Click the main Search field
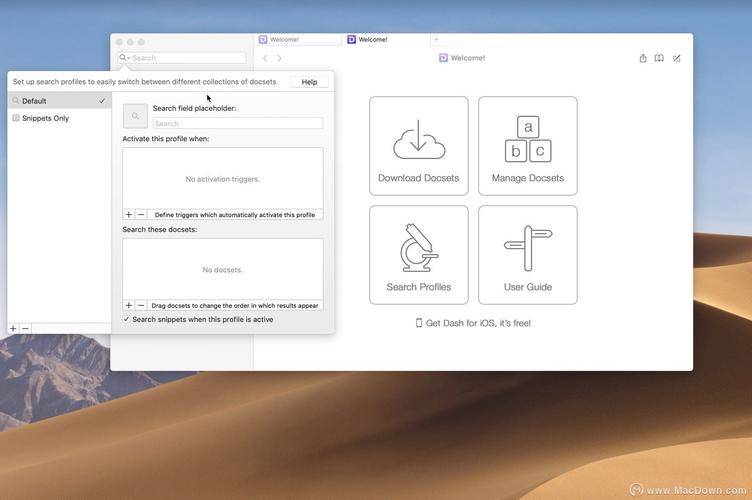The height and width of the screenshot is (500, 752). (182, 58)
